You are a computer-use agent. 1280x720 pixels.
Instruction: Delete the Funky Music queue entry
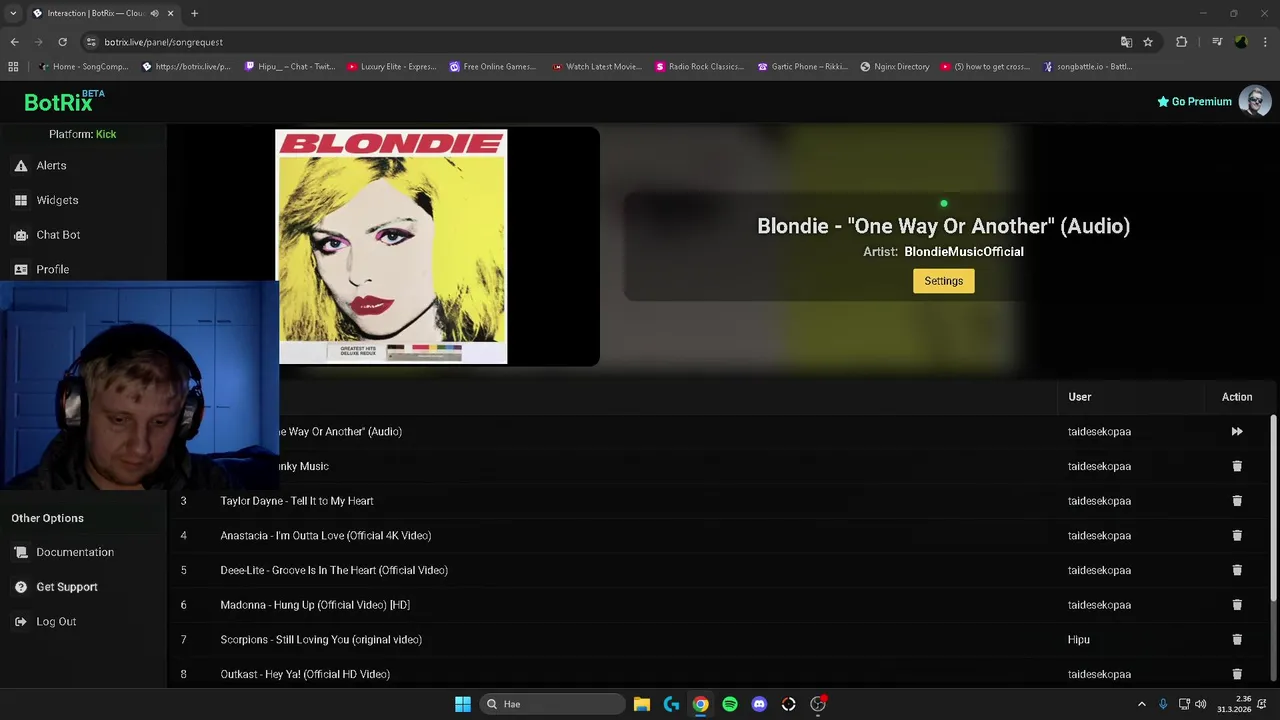(x=1237, y=466)
